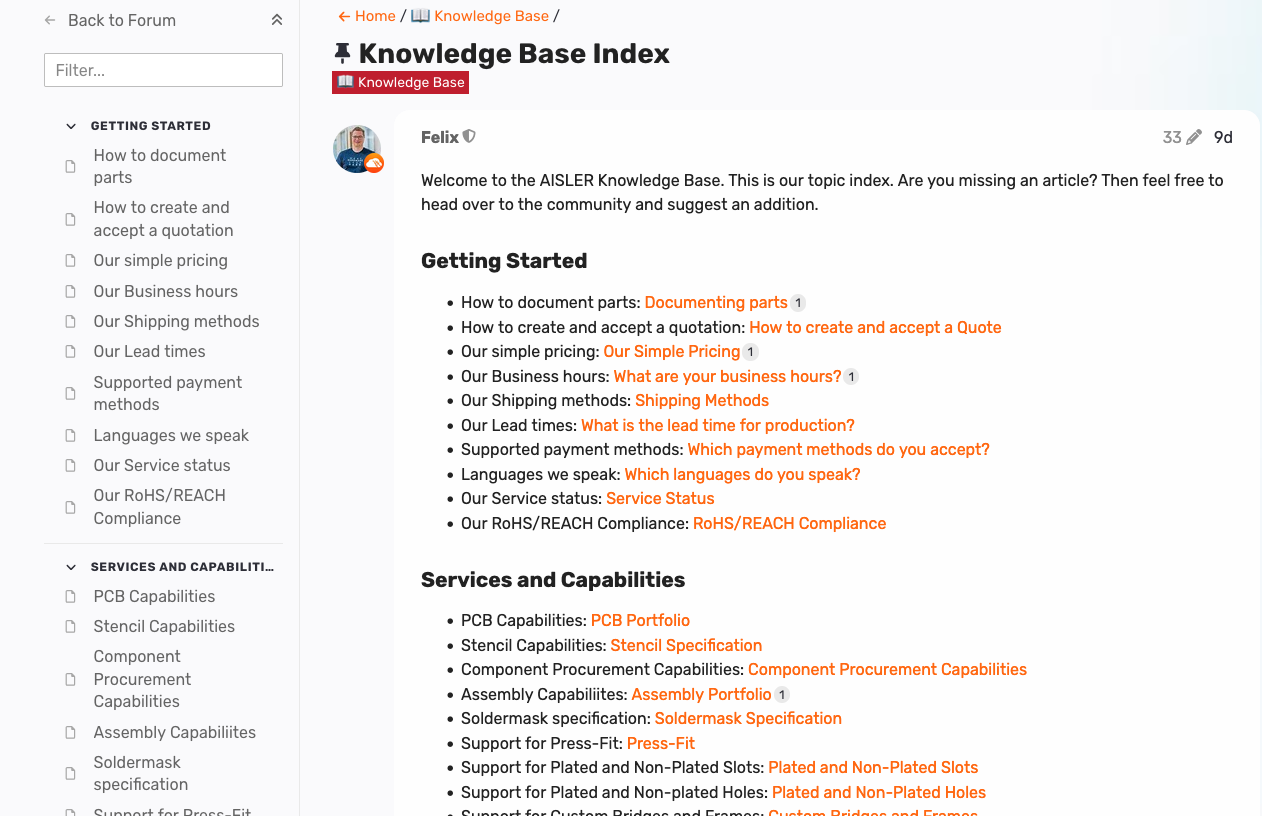Click the pin icon before Knowledge Base Index
1262x816 pixels.
[342, 54]
